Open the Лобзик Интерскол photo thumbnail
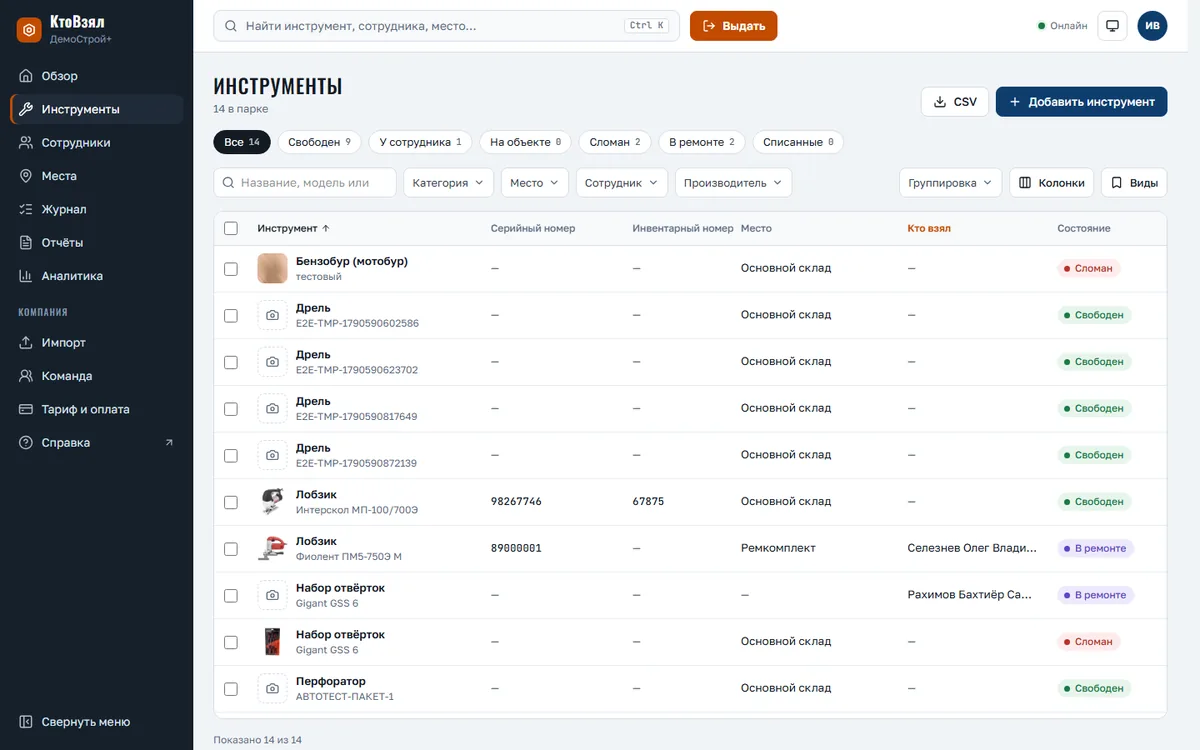This screenshot has width=1200, height=750. [x=273, y=502]
